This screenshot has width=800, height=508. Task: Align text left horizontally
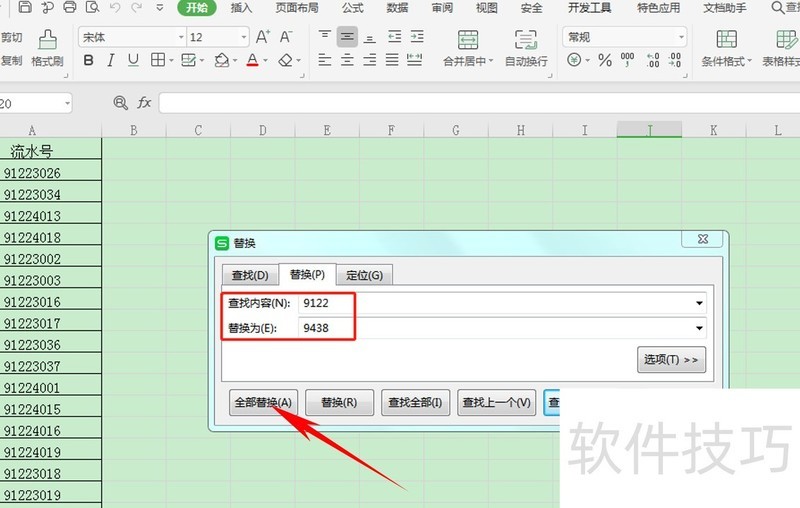point(324,60)
